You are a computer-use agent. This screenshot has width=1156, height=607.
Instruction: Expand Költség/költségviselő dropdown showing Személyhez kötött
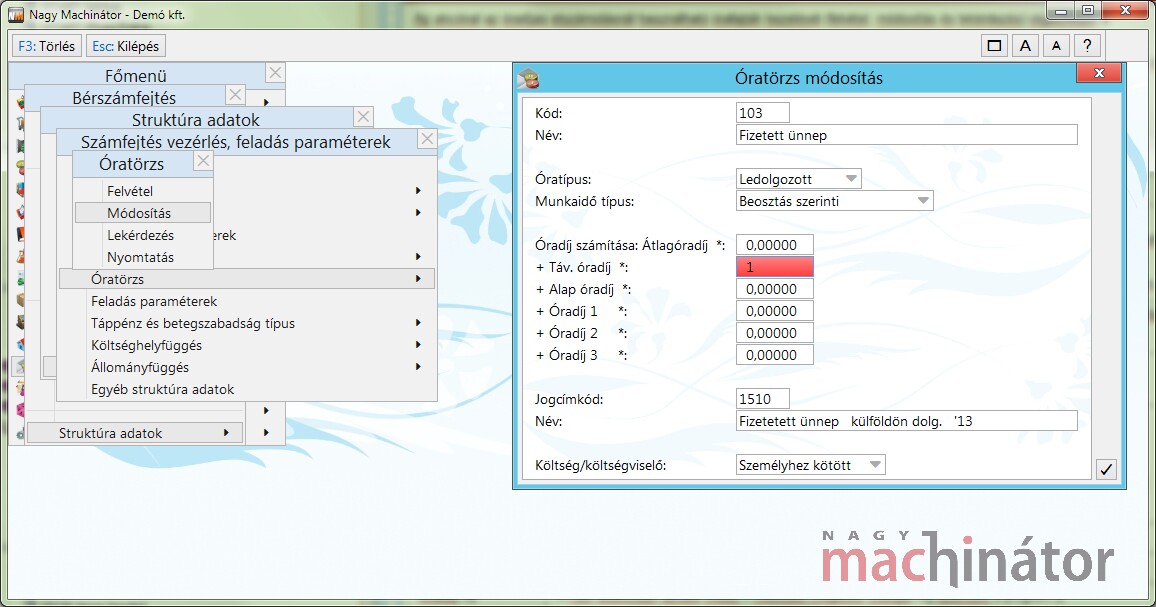875,465
